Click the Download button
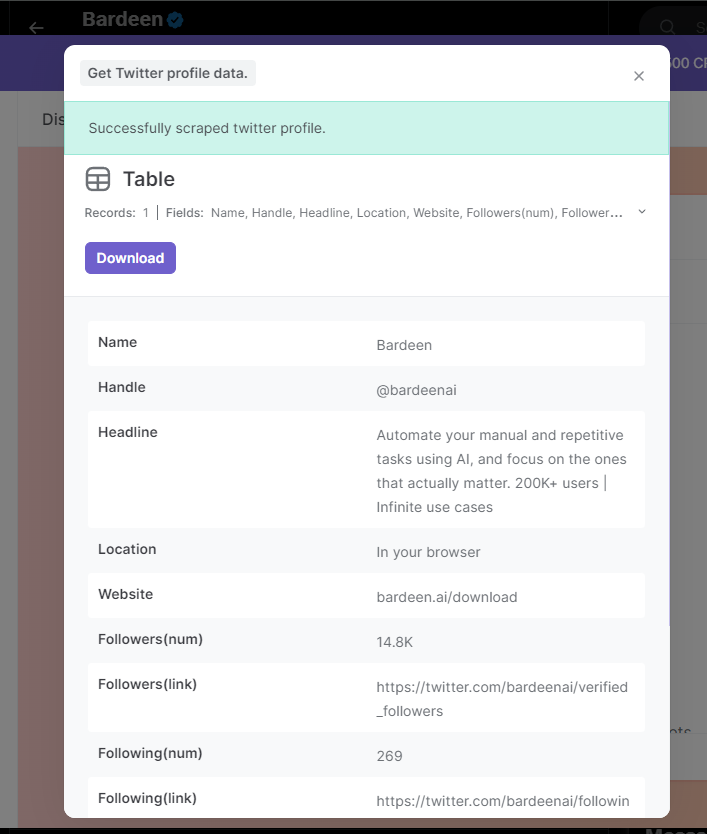707x834 pixels. pyautogui.click(x=130, y=258)
